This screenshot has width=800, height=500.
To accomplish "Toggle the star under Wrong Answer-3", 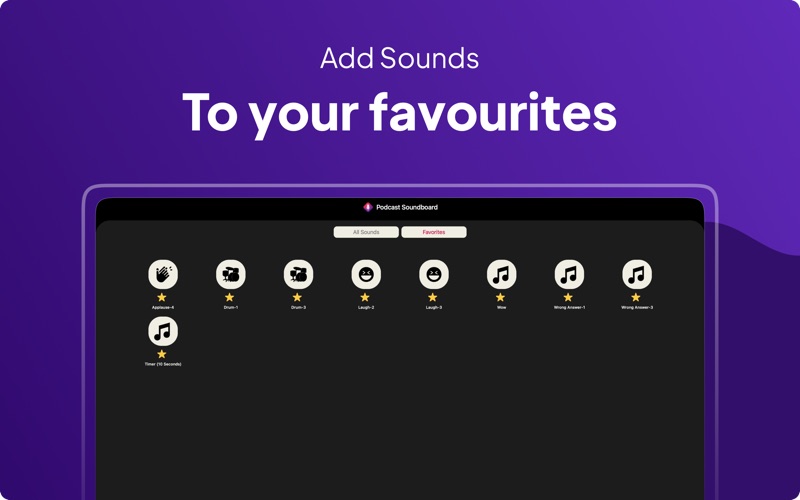I will [636, 297].
